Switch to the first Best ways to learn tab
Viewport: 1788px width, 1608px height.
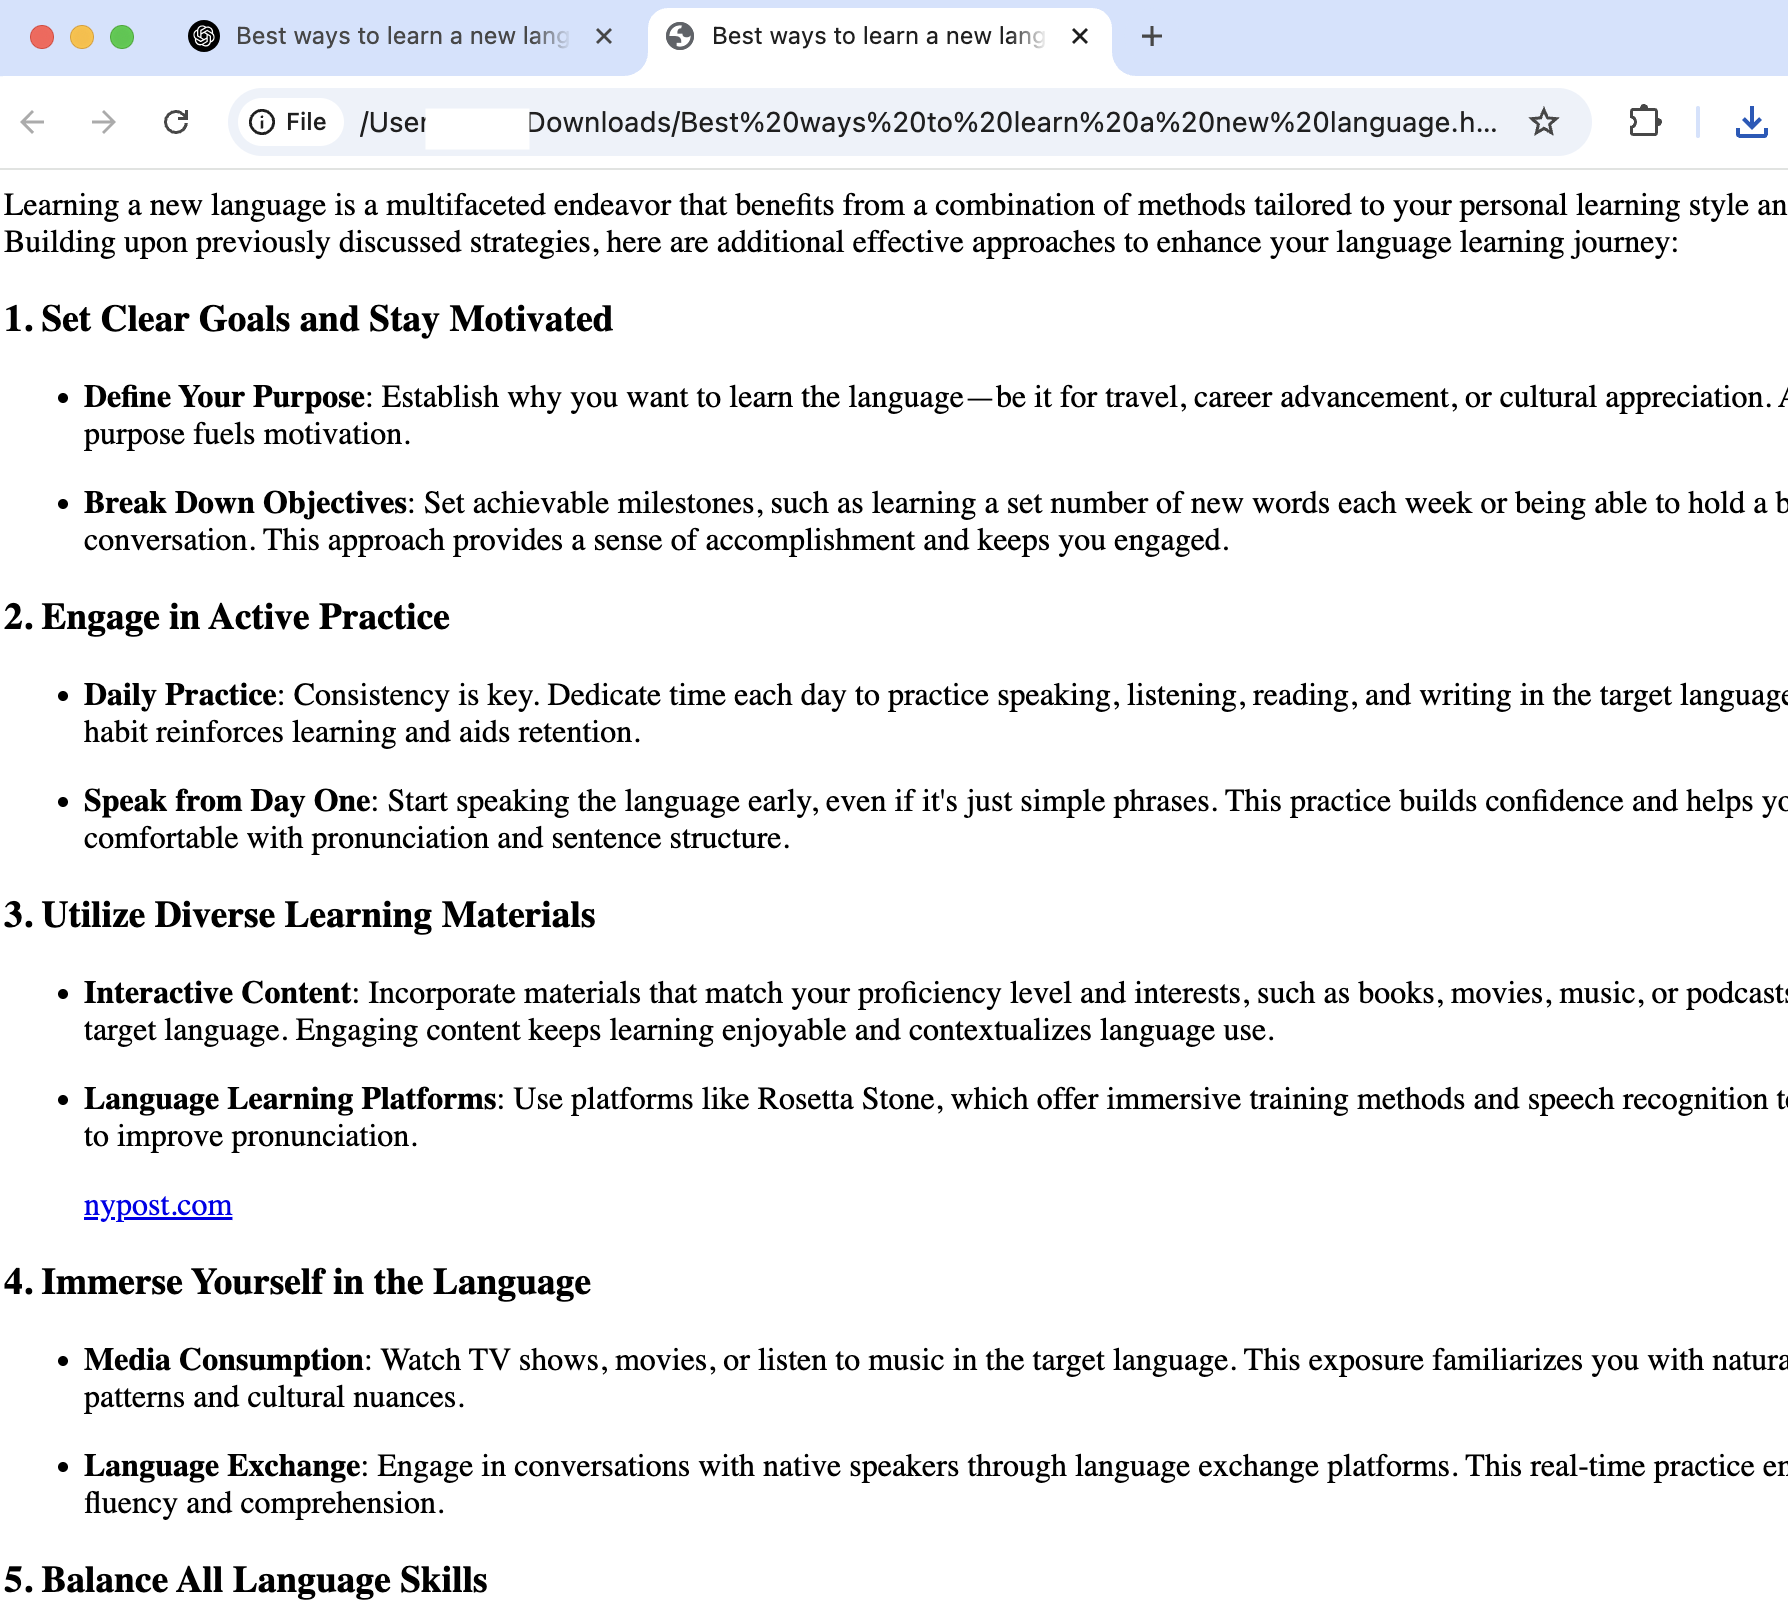coord(402,36)
